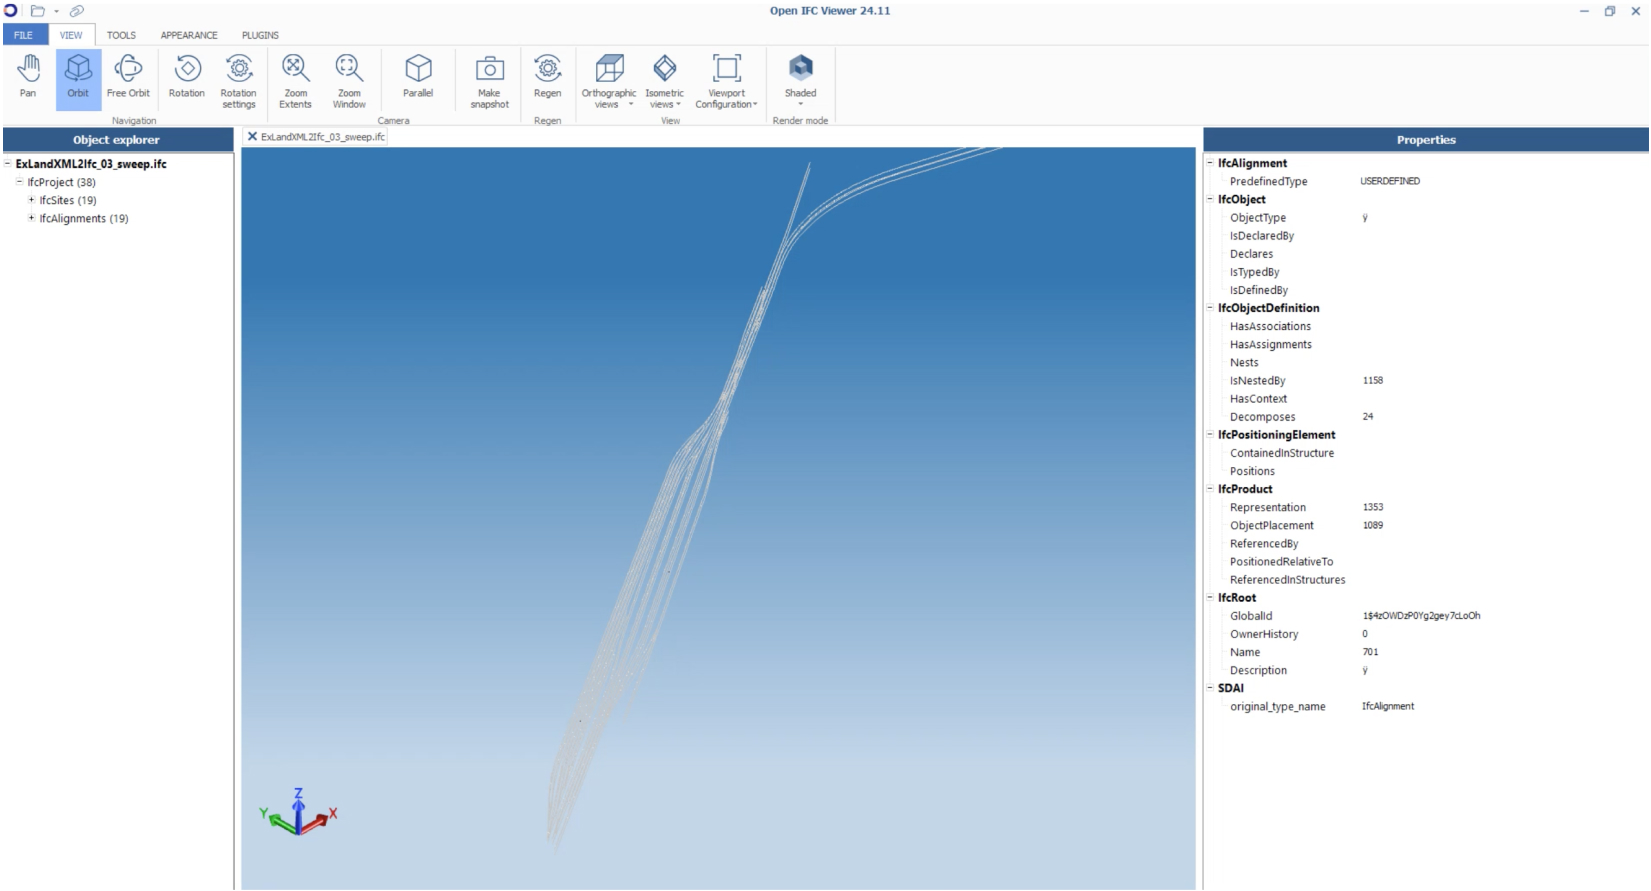1651x891 pixels.
Task: Open the APPEARANCE ribbon tab
Action: [x=189, y=35]
